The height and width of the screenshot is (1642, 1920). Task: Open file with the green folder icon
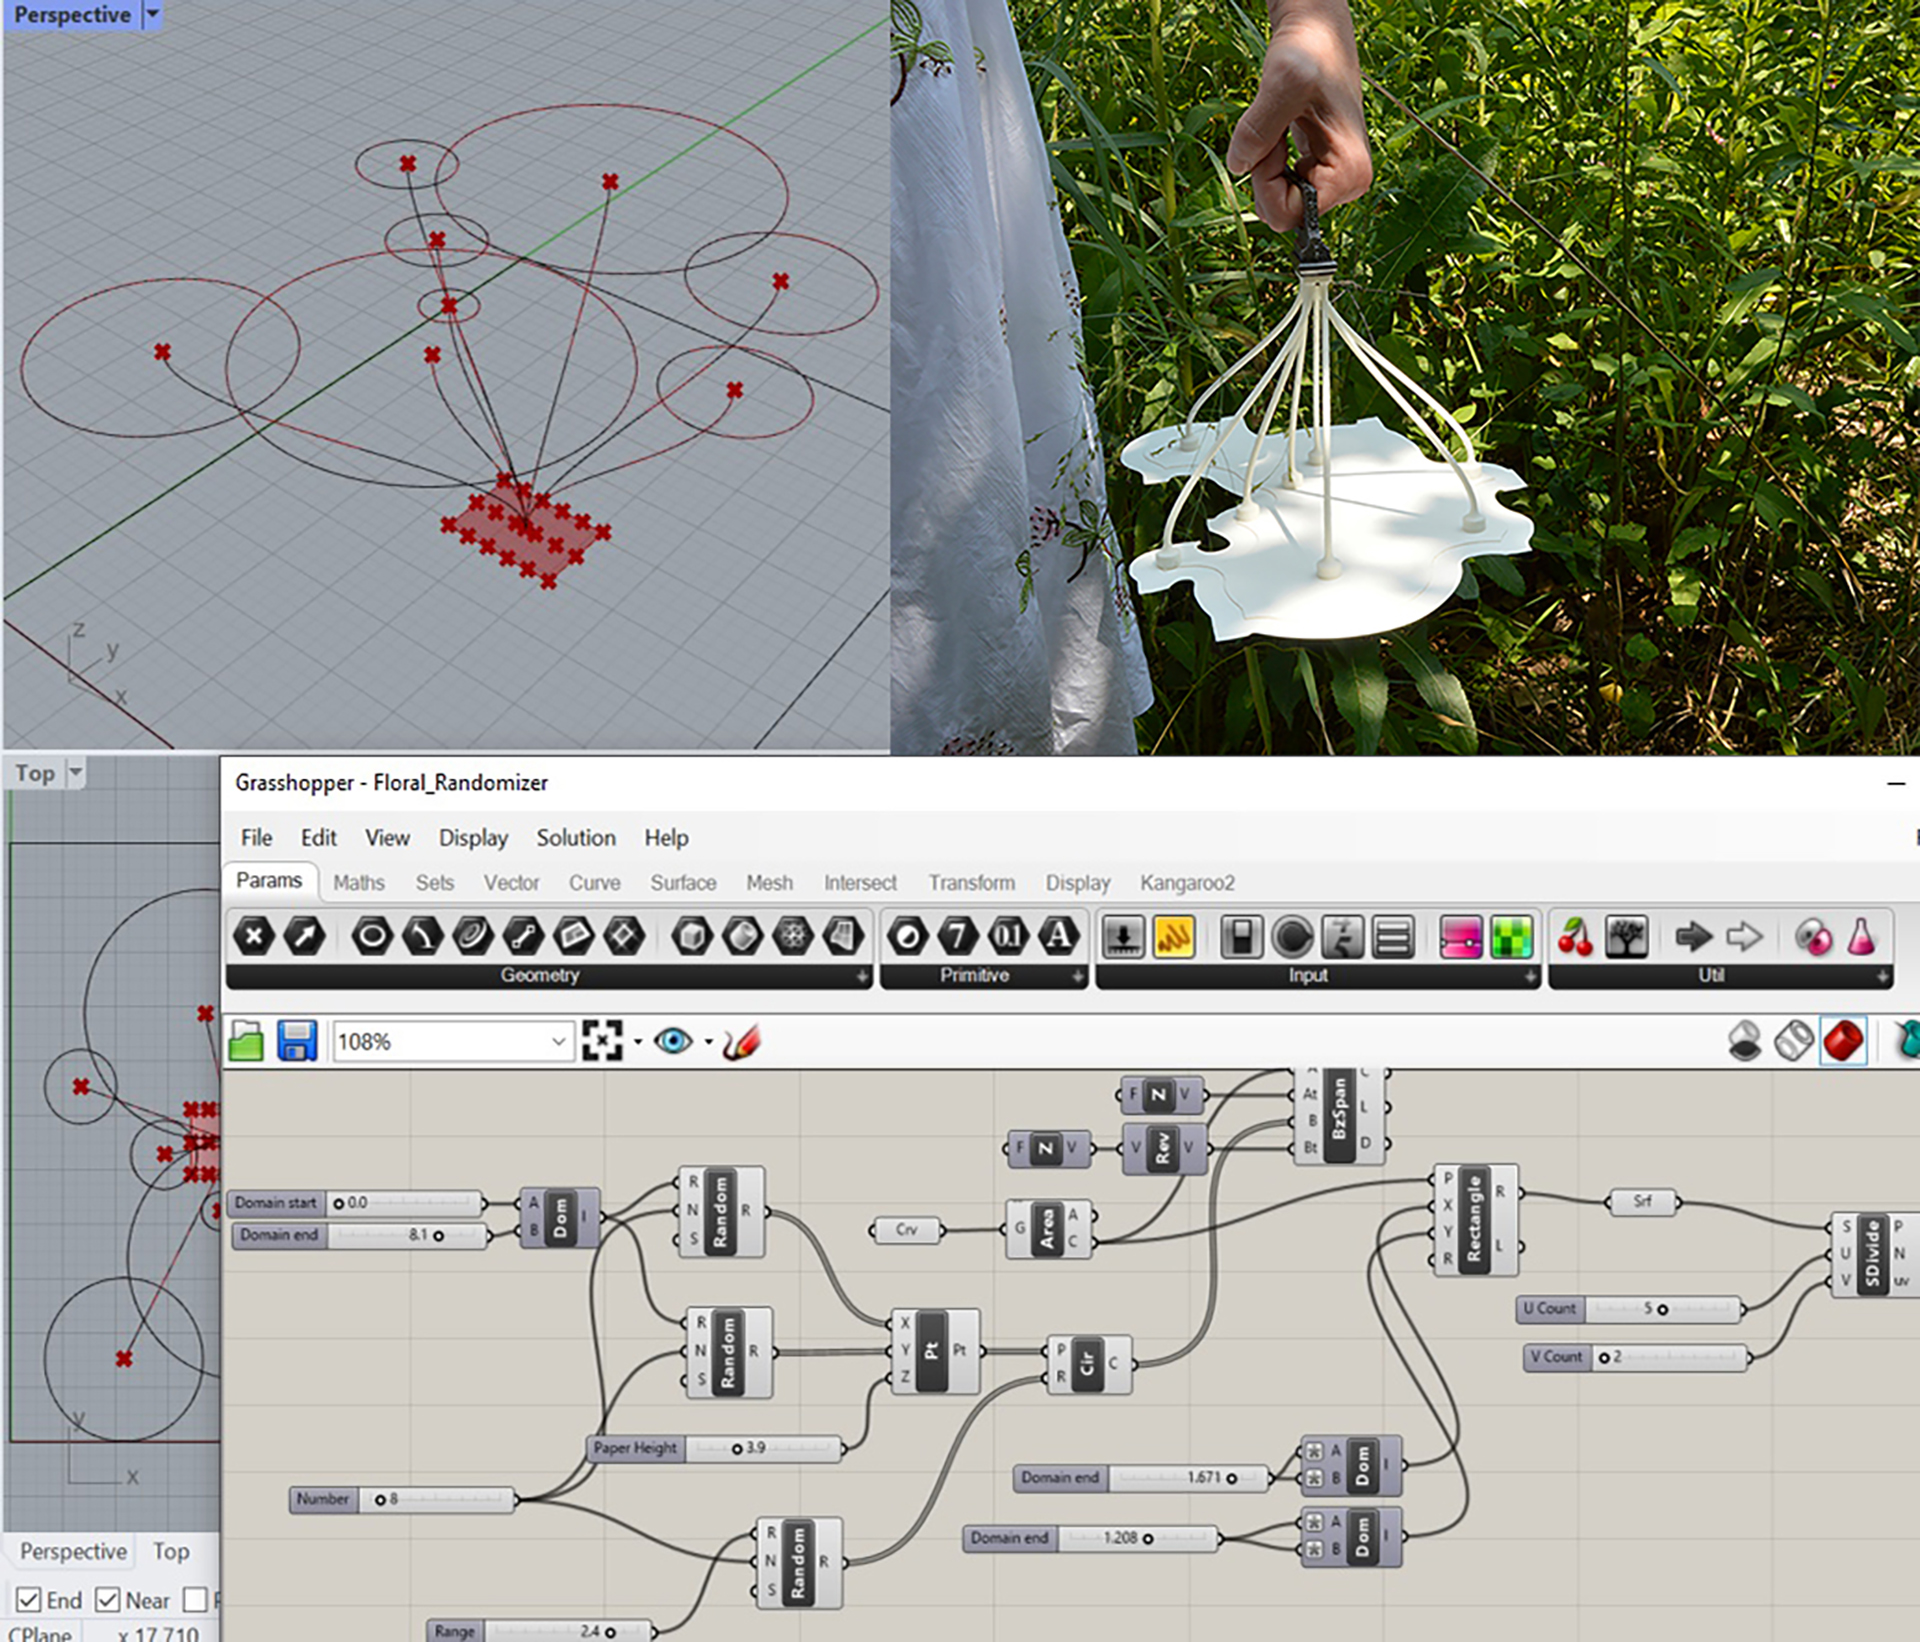(x=246, y=1042)
